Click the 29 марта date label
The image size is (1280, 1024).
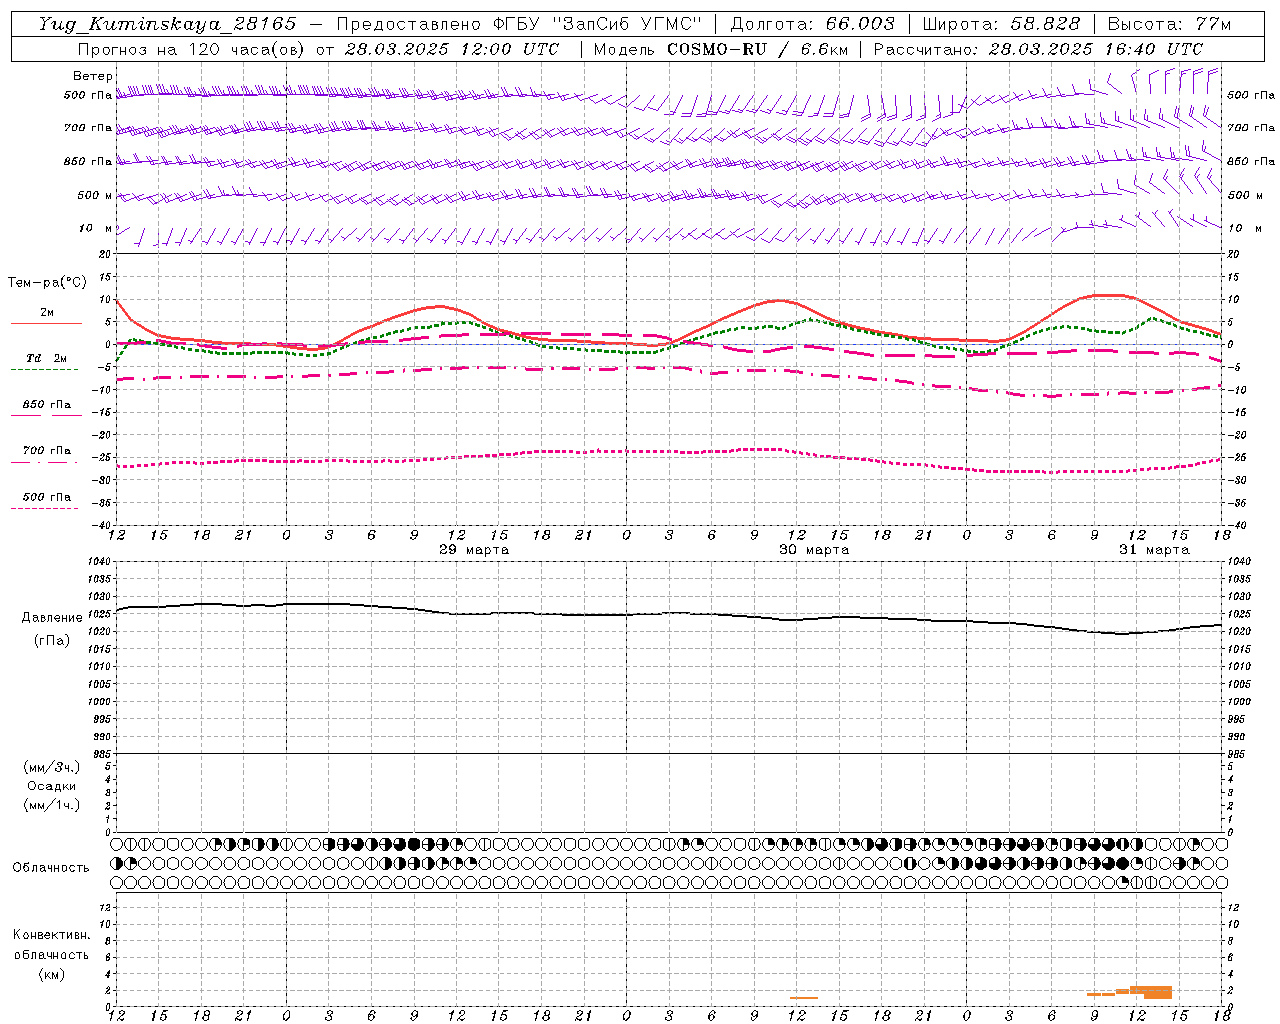click(474, 550)
